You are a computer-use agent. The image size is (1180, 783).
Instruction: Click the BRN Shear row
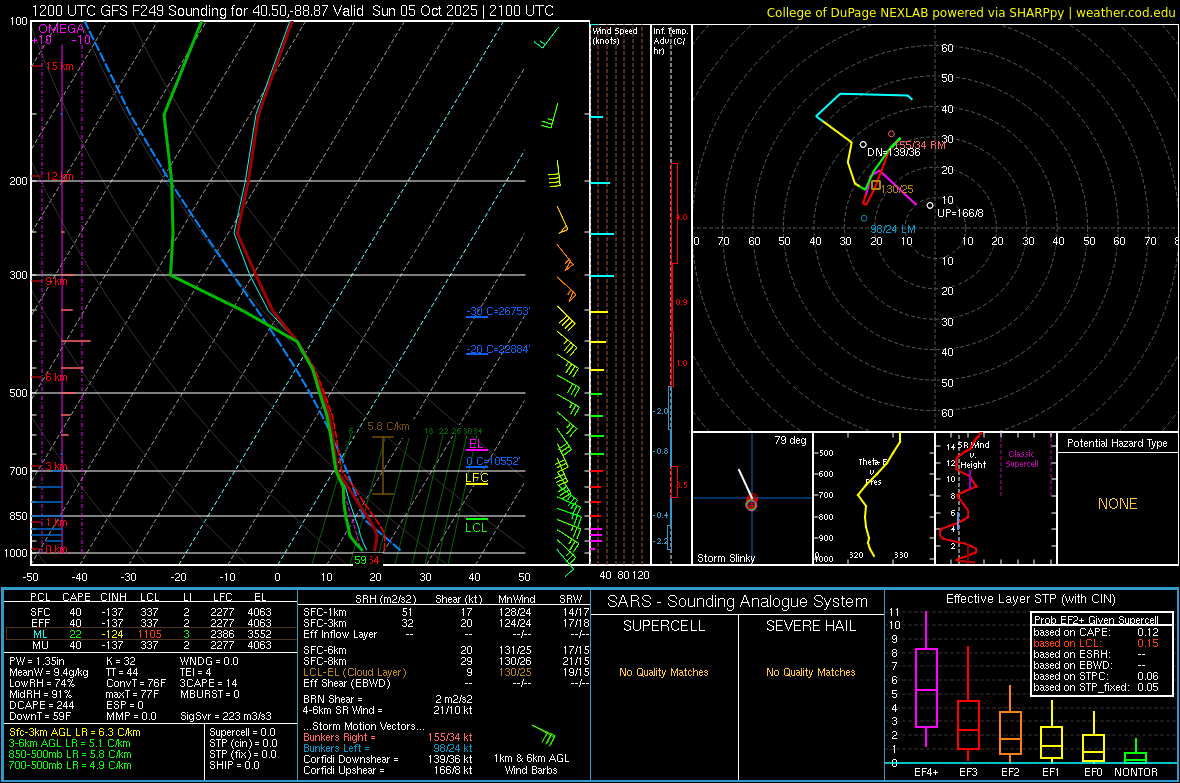point(388,699)
